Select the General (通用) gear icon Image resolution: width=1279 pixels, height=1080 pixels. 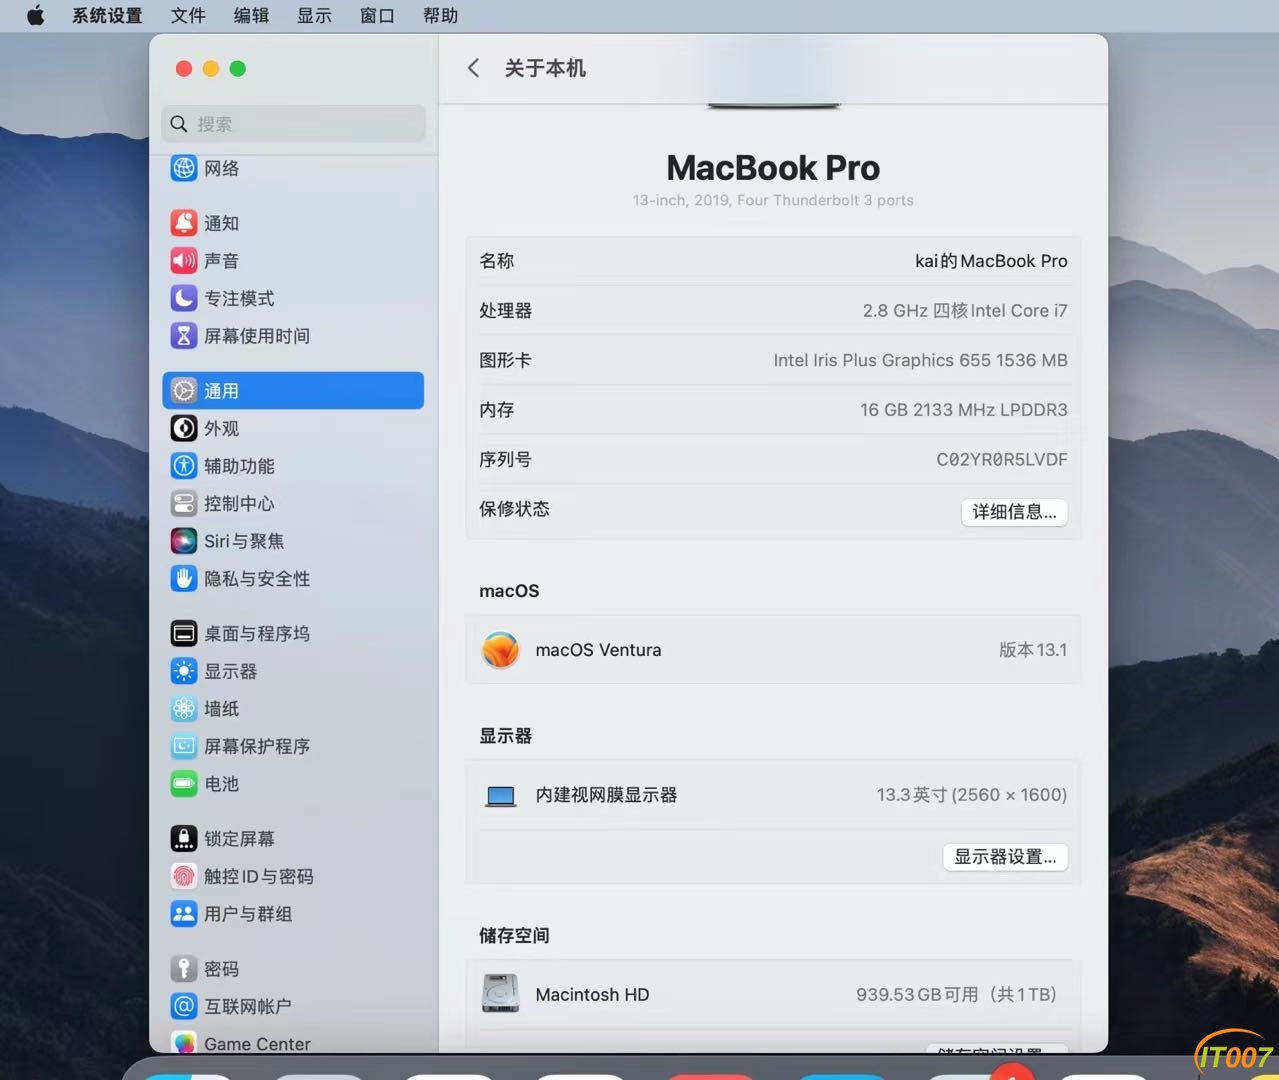184,391
